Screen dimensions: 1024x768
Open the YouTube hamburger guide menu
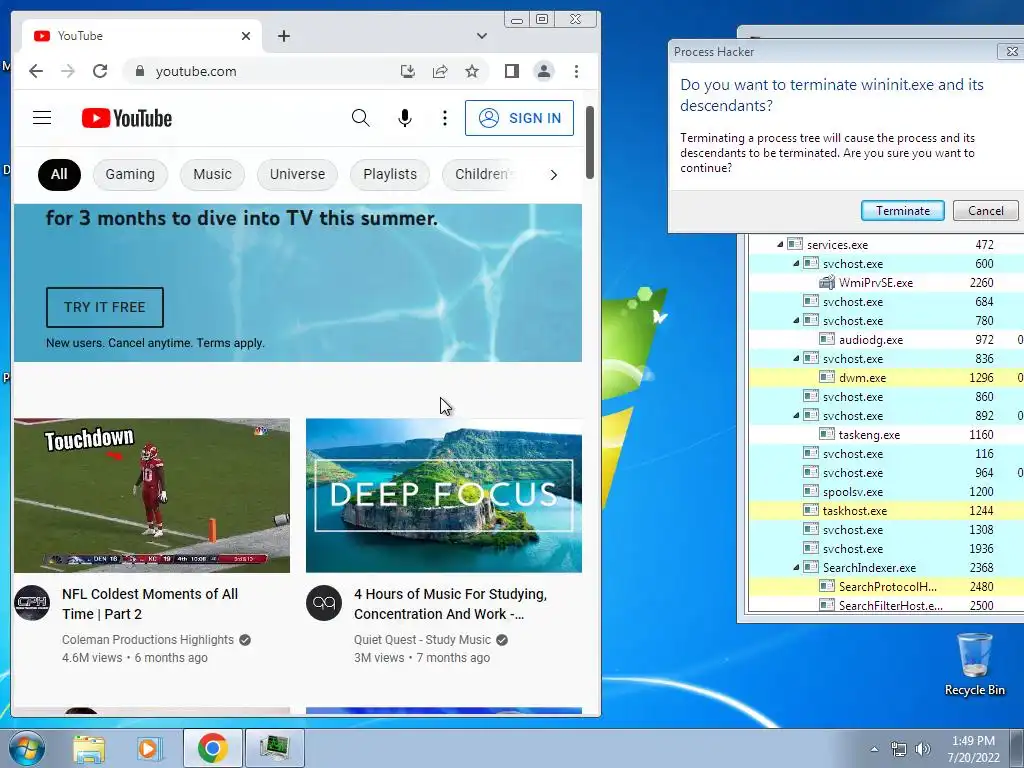coord(42,118)
